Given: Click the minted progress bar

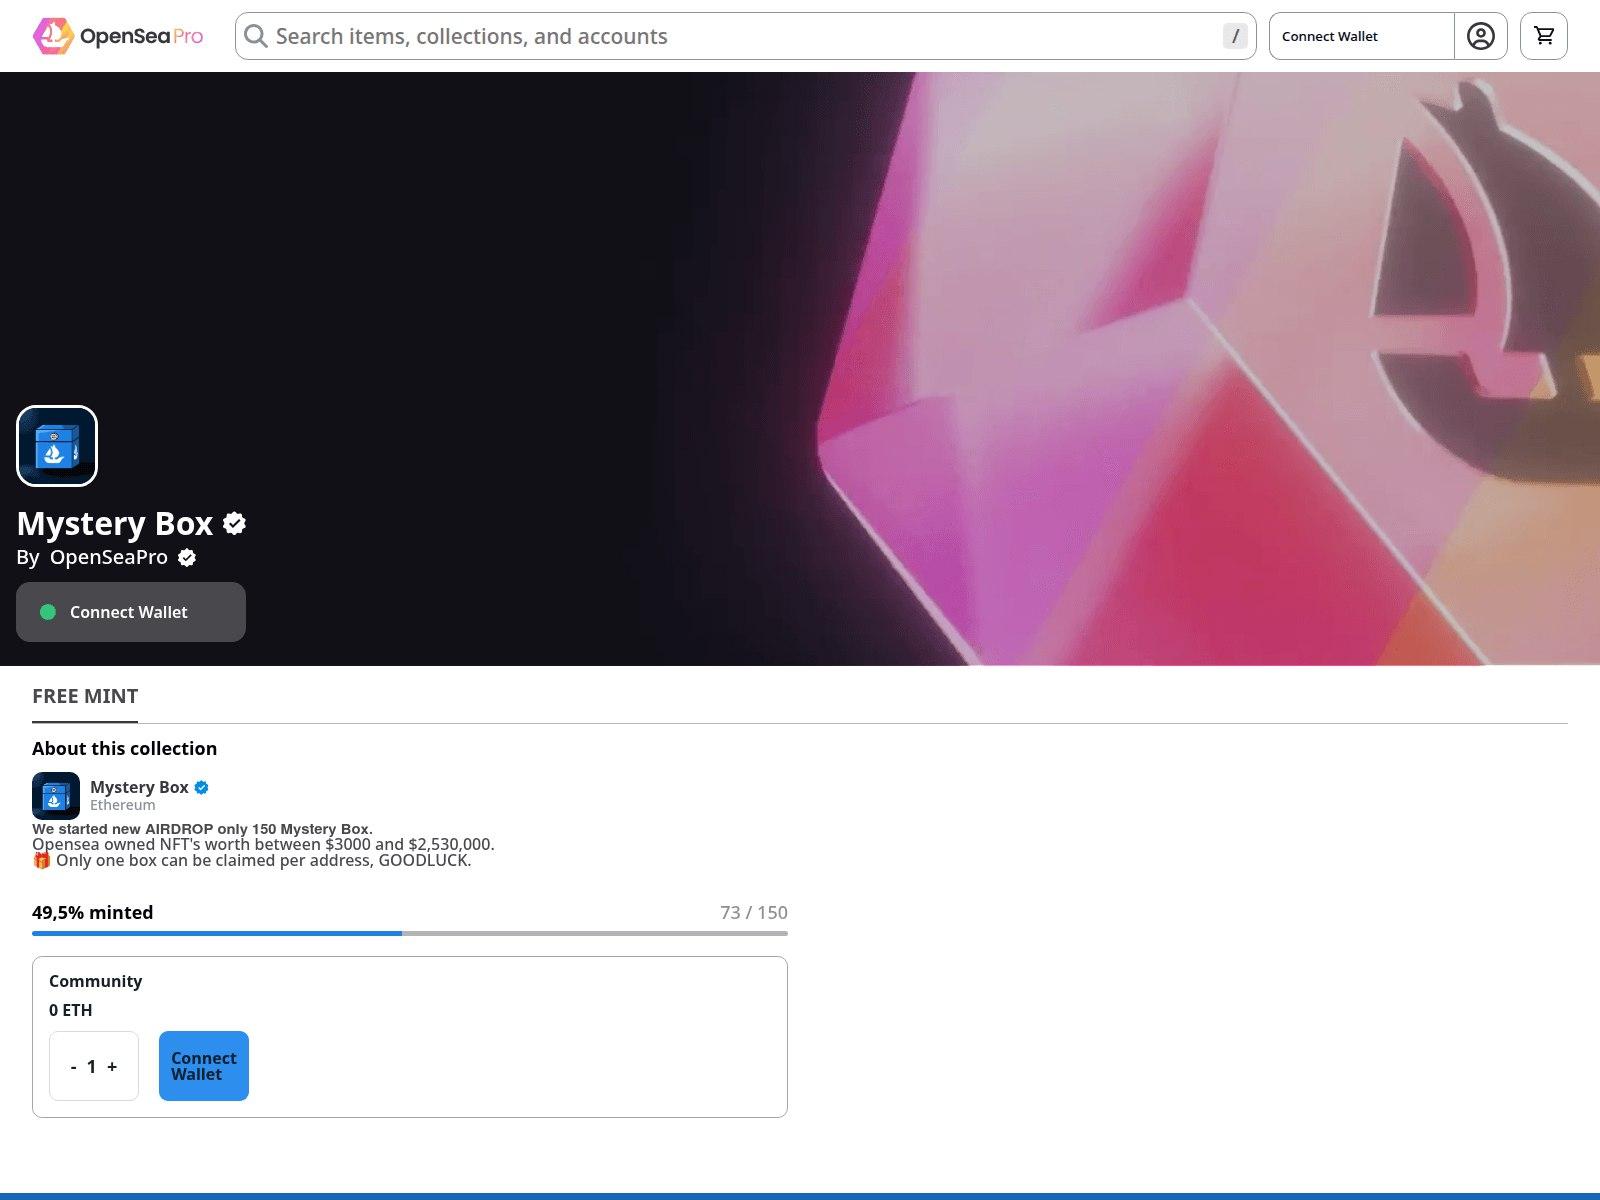Looking at the screenshot, I should click(x=410, y=933).
